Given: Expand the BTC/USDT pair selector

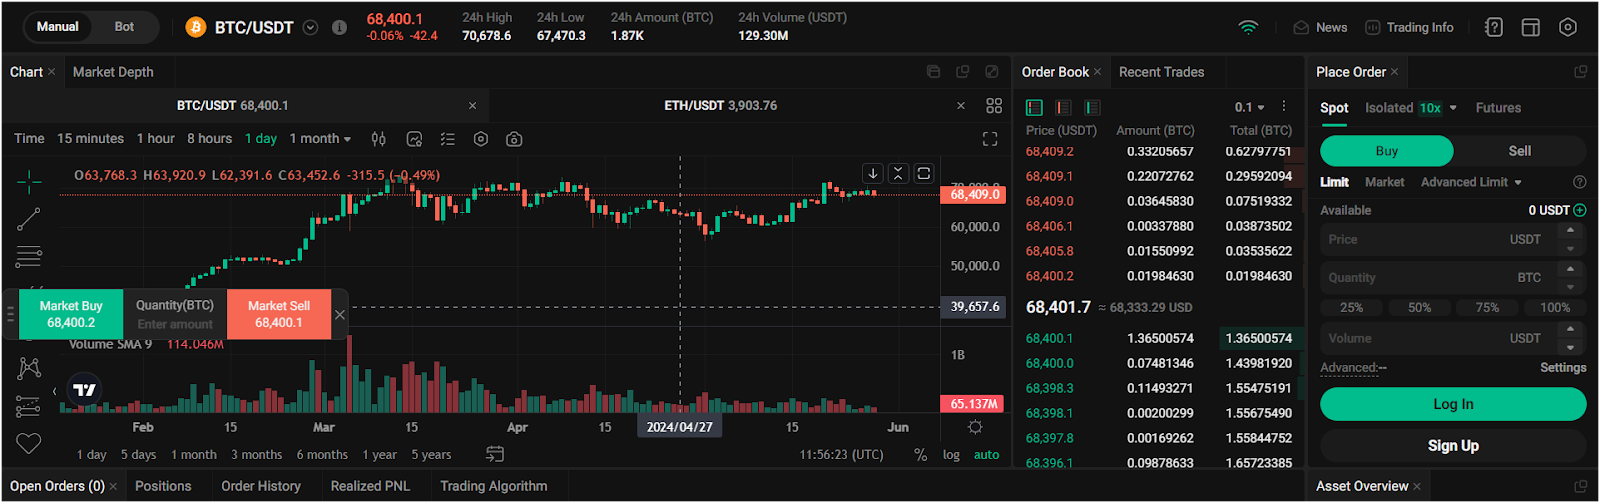Looking at the screenshot, I should pyautogui.click(x=311, y=28).
